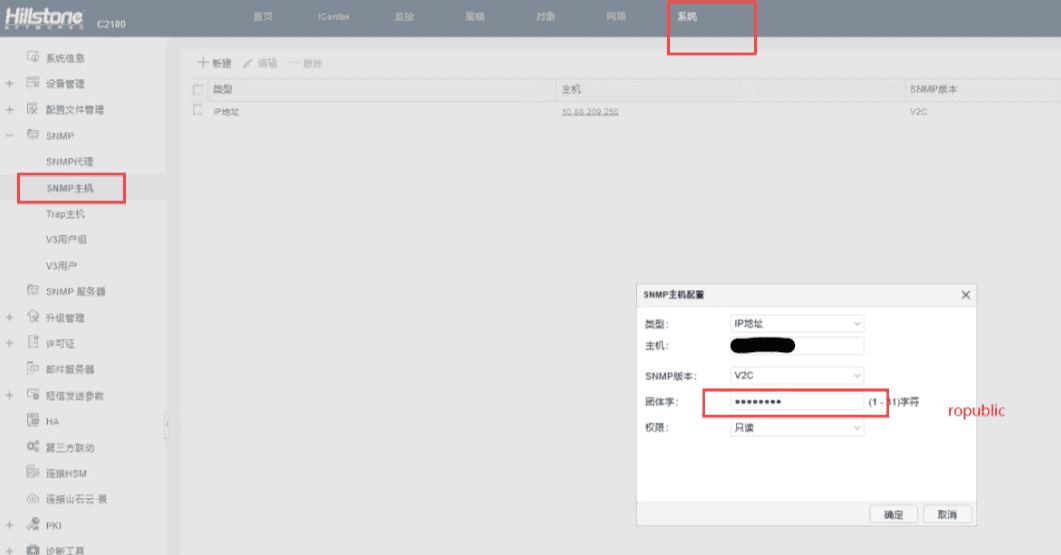Tick the checkbox for the IP地址 row
Viewport: 1061px width, 555px height.
coord(198,110)
